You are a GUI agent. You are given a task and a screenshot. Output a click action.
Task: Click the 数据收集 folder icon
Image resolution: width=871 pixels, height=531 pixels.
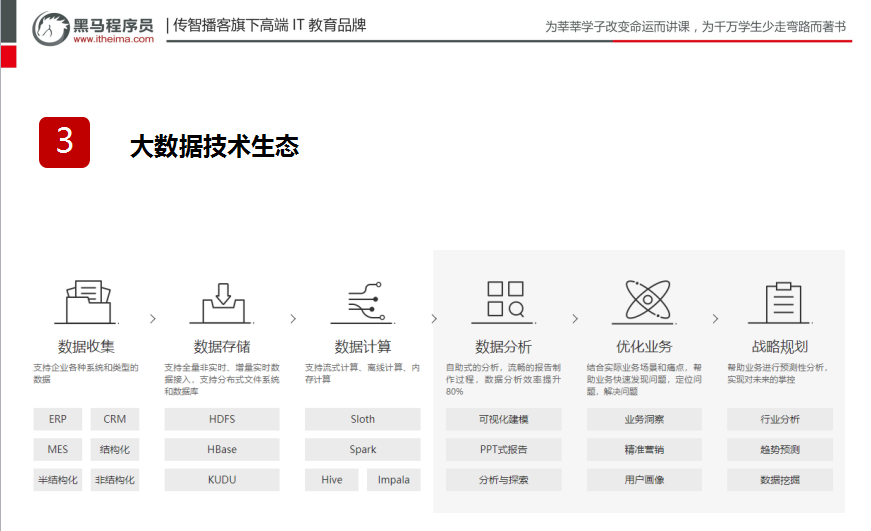pos(86,300)
